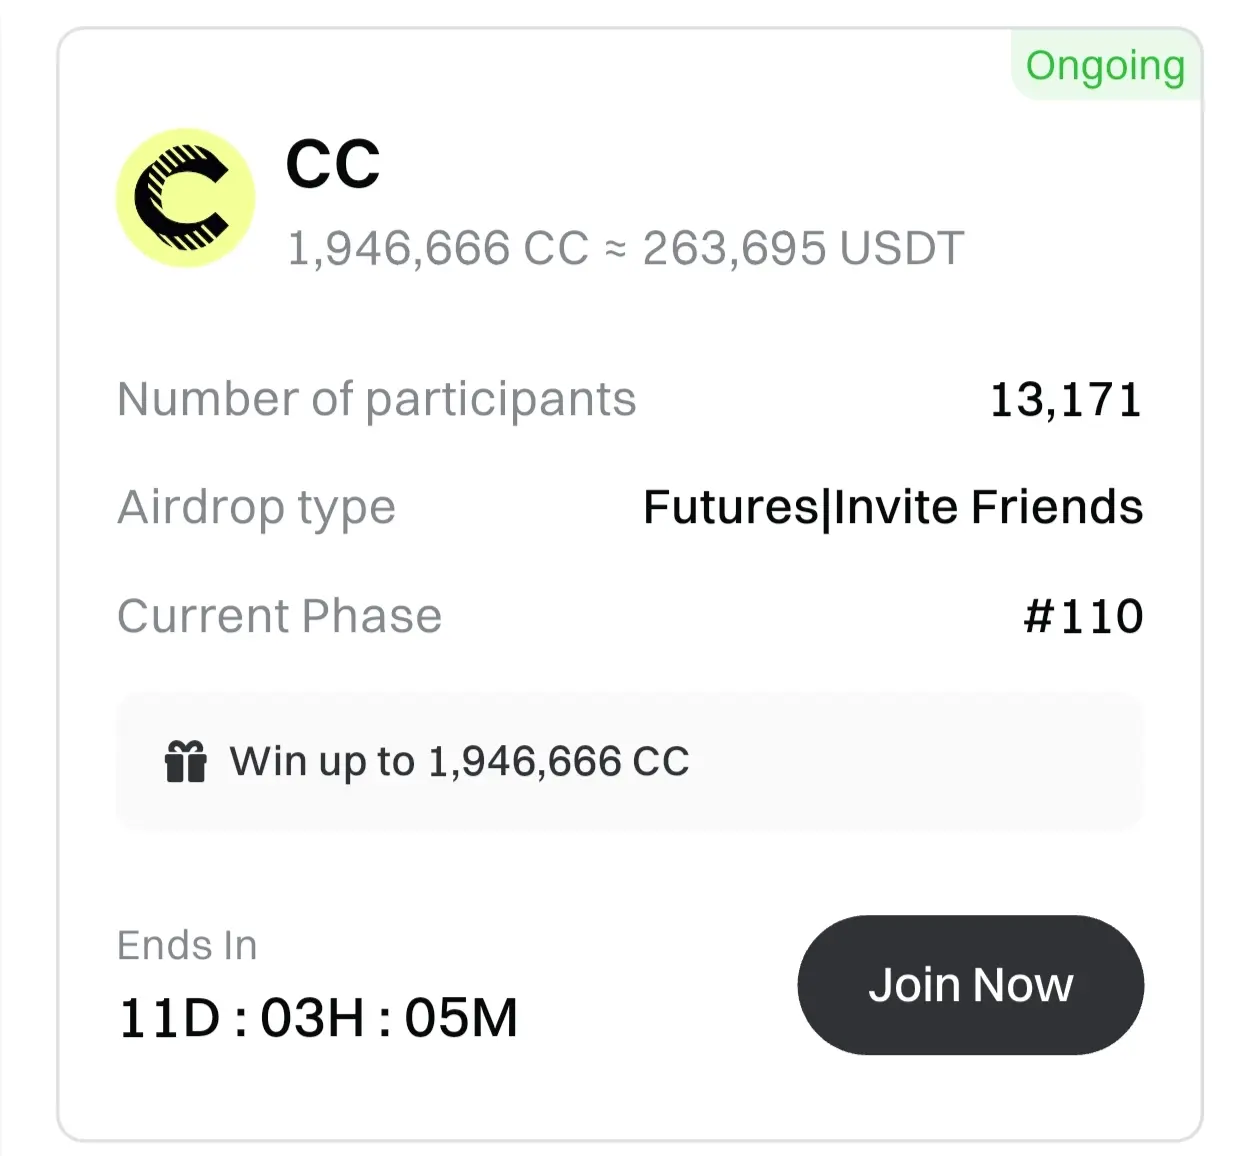Click the gift box icon
This screenshot has width=1260, height=1156.
pyautogui.click(x=185, y=762)
